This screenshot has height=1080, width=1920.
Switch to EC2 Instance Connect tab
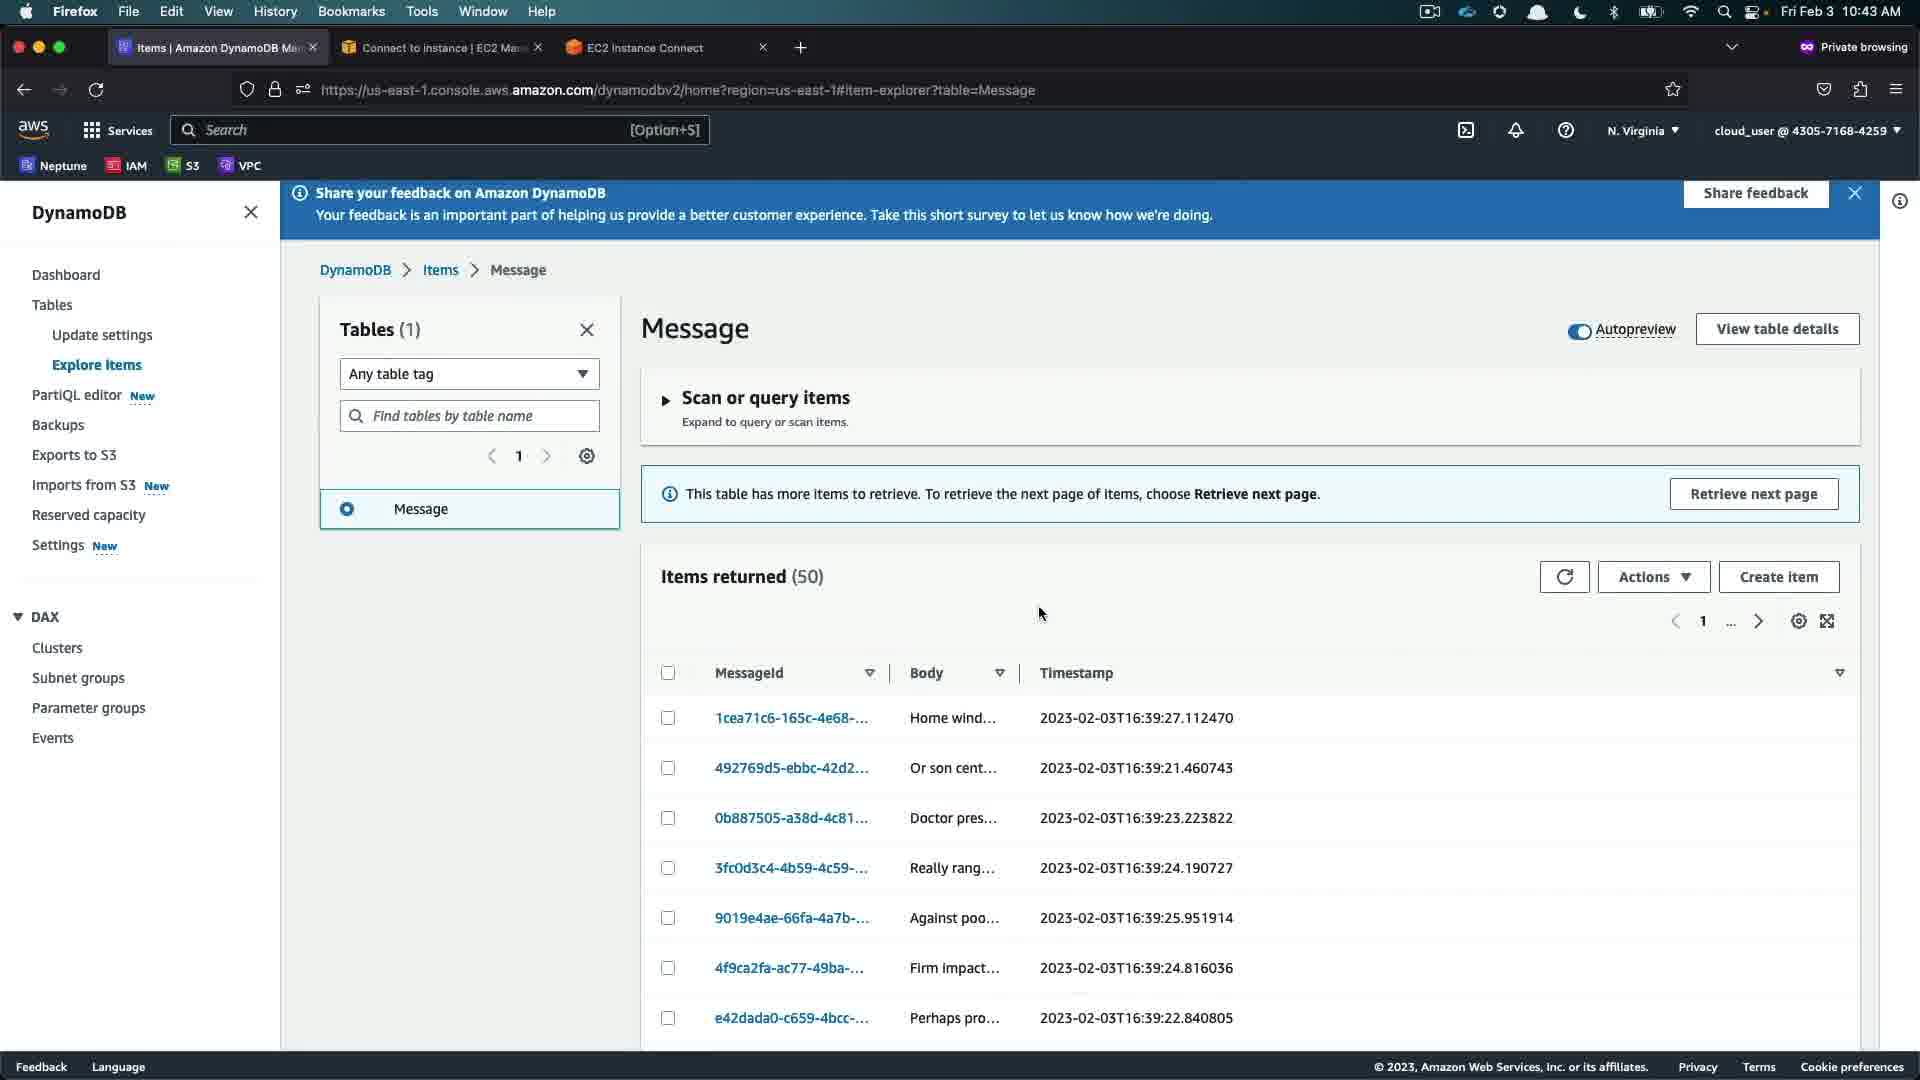pyautogui.click(x=645, y=47)
